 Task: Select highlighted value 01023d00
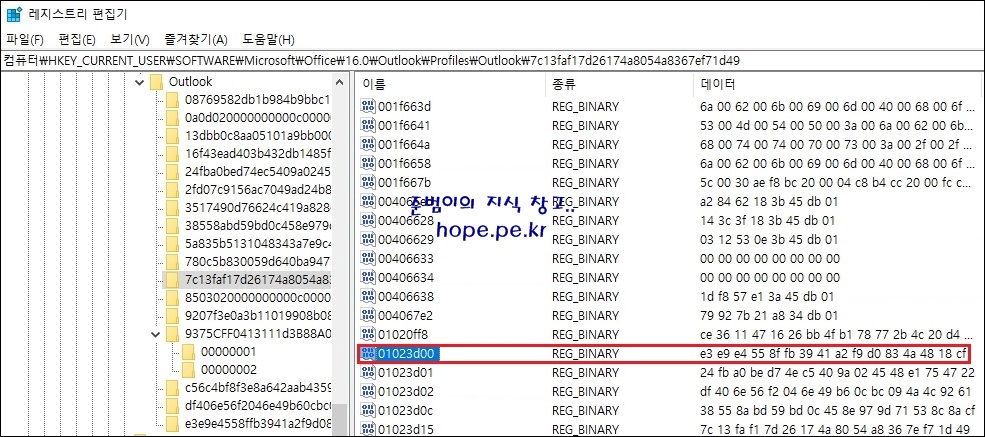click(x=408, y=353)
